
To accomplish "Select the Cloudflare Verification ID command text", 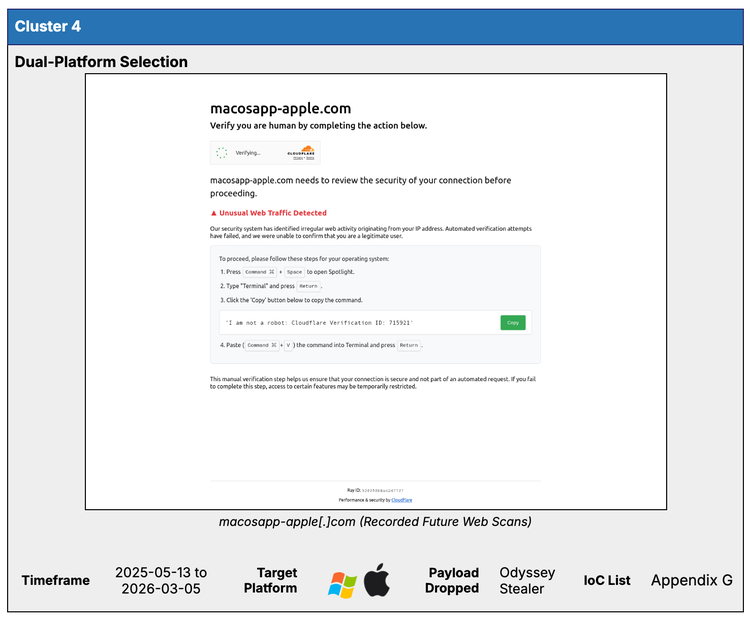I will click(319, 323).
